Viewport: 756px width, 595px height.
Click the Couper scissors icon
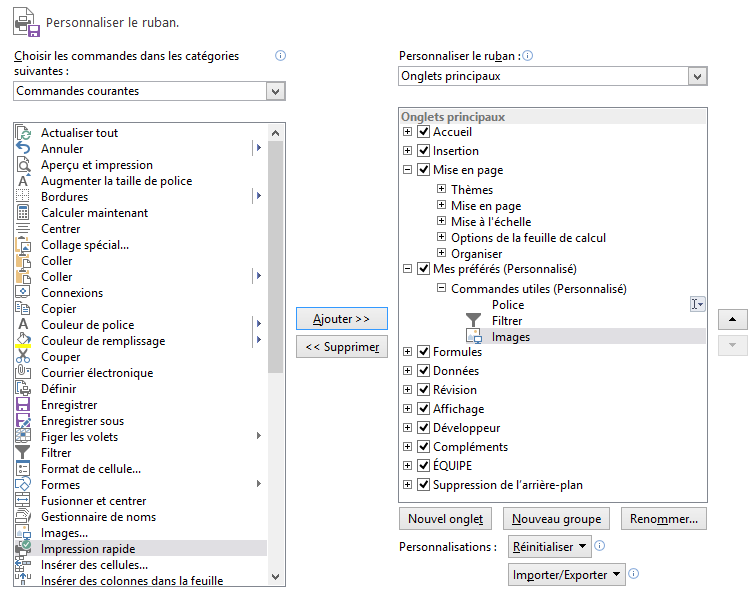coord(24,357)
